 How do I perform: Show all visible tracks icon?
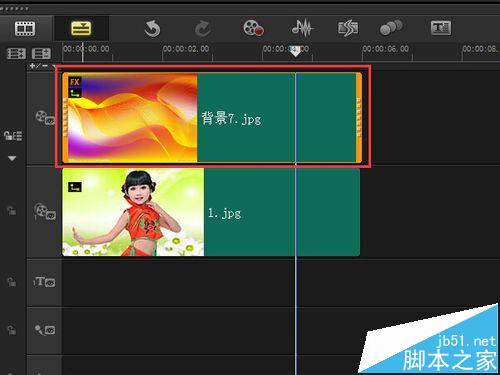point(16,54)
